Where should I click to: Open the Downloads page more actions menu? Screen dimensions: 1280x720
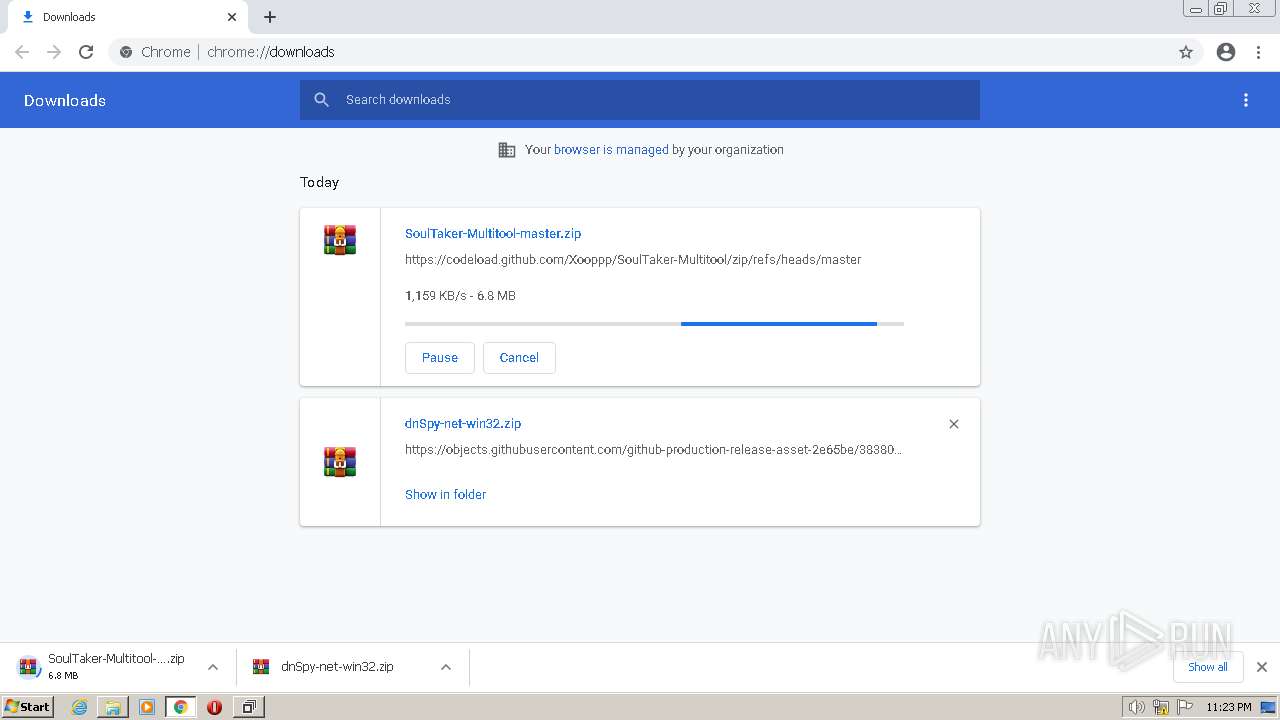click(1246, 100)
